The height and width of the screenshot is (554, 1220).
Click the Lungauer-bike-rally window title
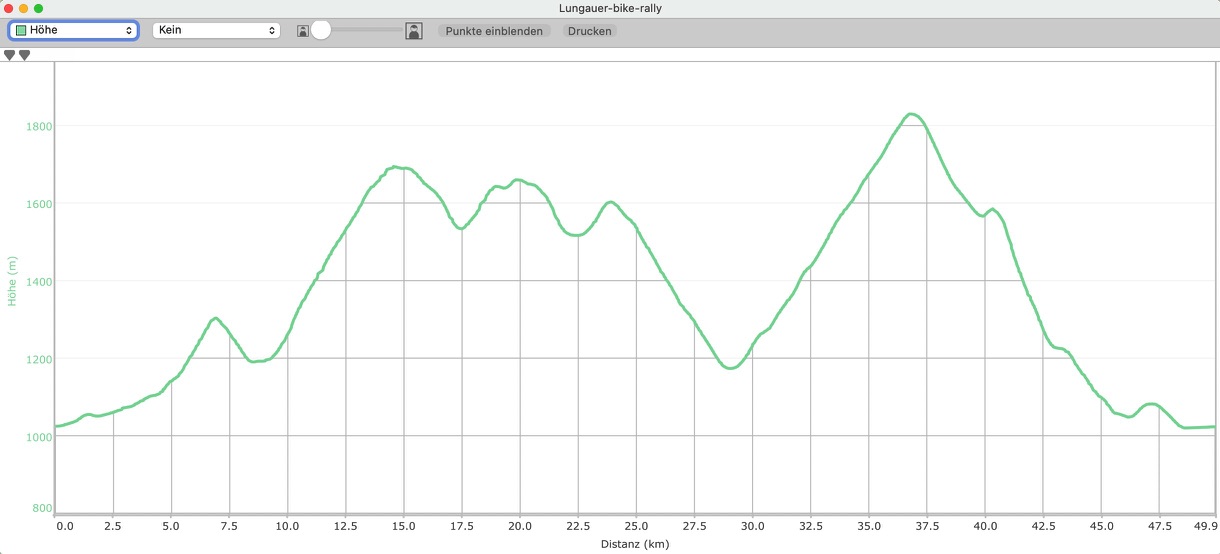pyautogui.click(x=610, y=9)
